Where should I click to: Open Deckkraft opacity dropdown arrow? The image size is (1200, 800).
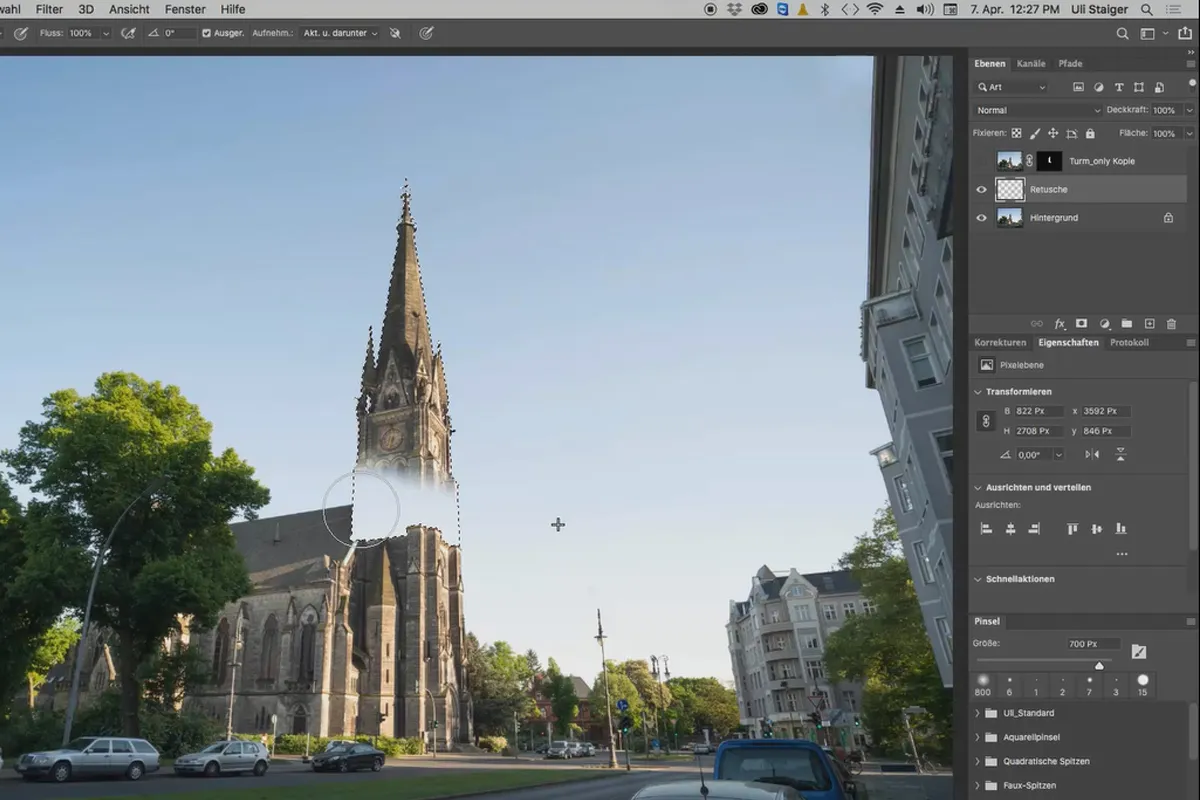[1189, 110]
